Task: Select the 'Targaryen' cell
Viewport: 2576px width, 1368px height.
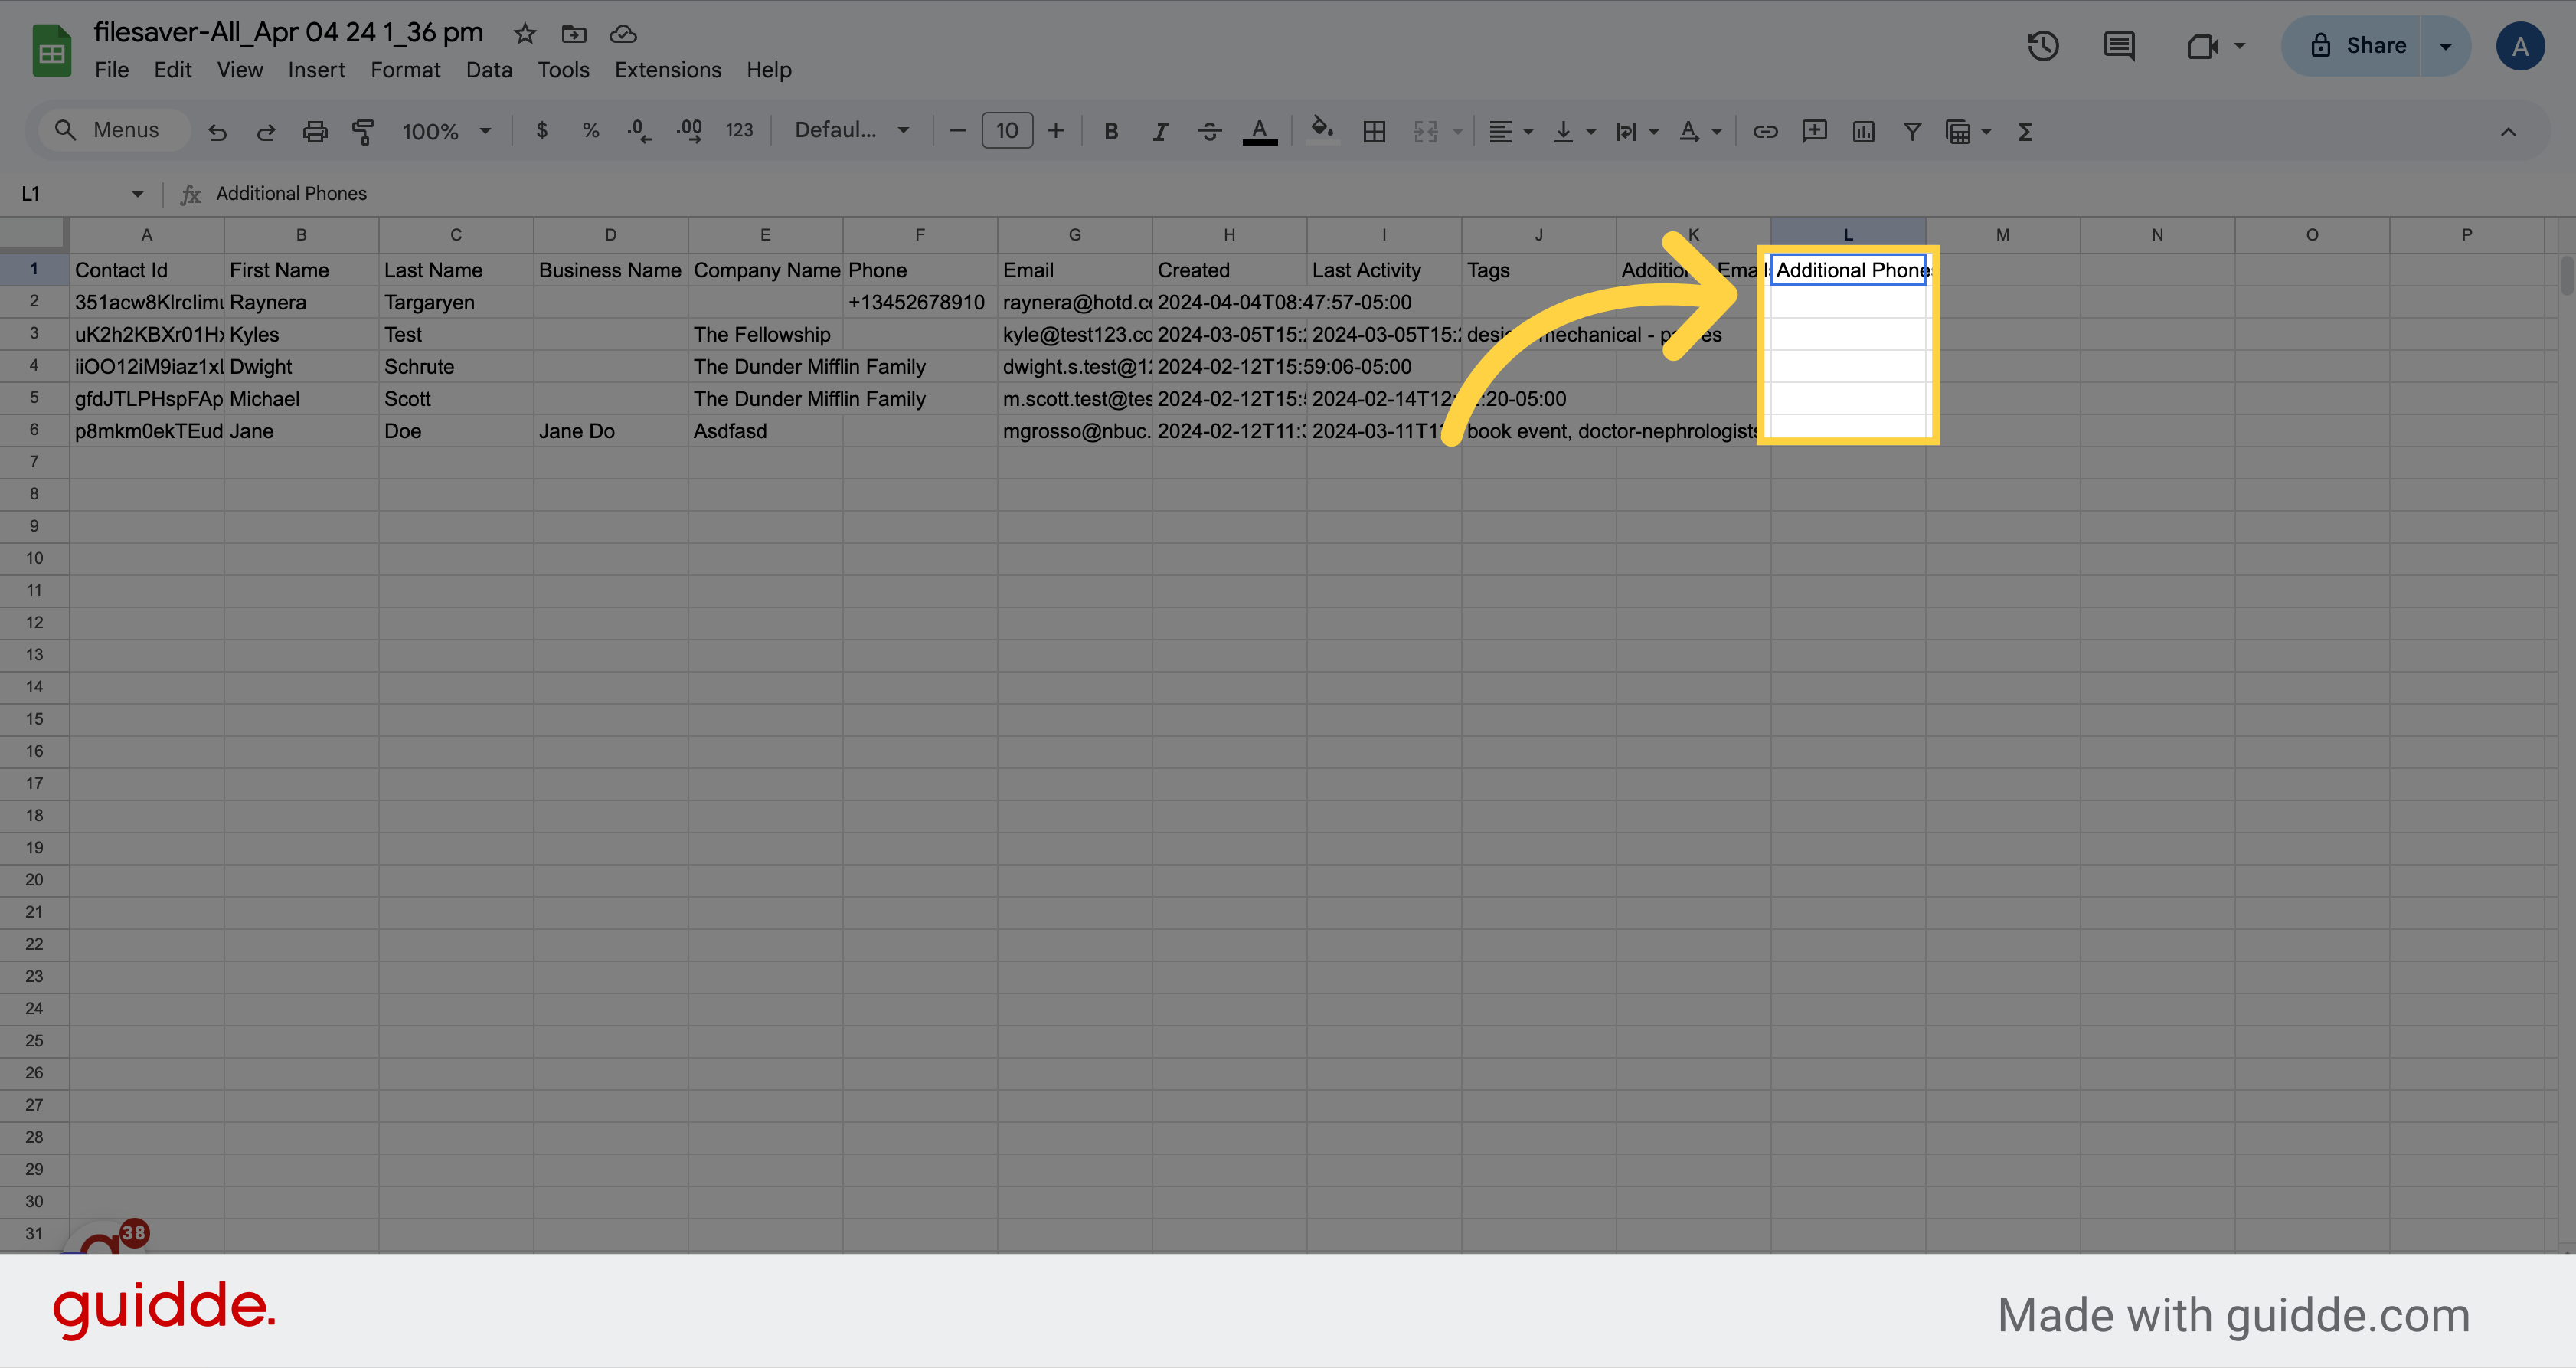Action: (x=455, y=302)
